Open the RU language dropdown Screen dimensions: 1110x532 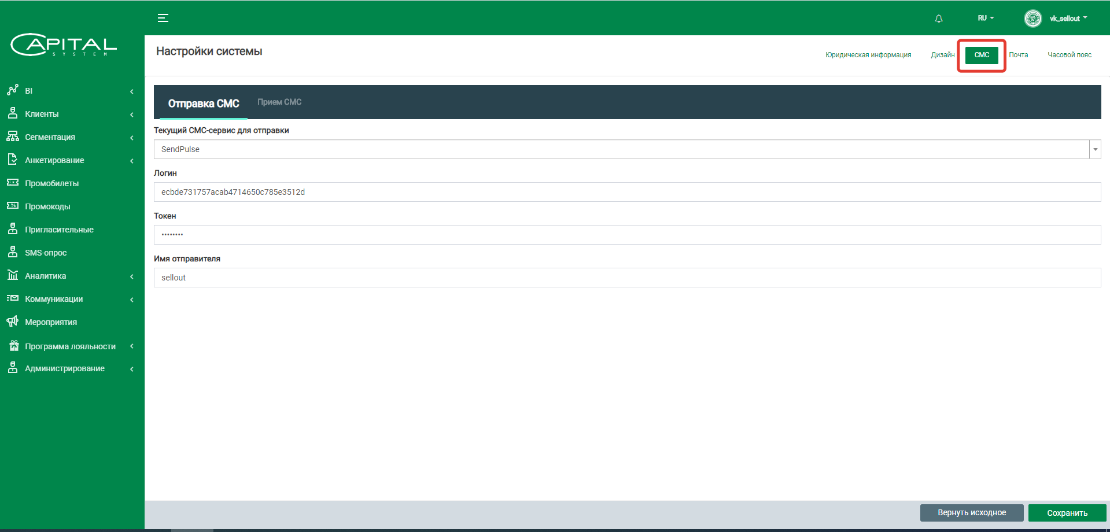point(987,18)
